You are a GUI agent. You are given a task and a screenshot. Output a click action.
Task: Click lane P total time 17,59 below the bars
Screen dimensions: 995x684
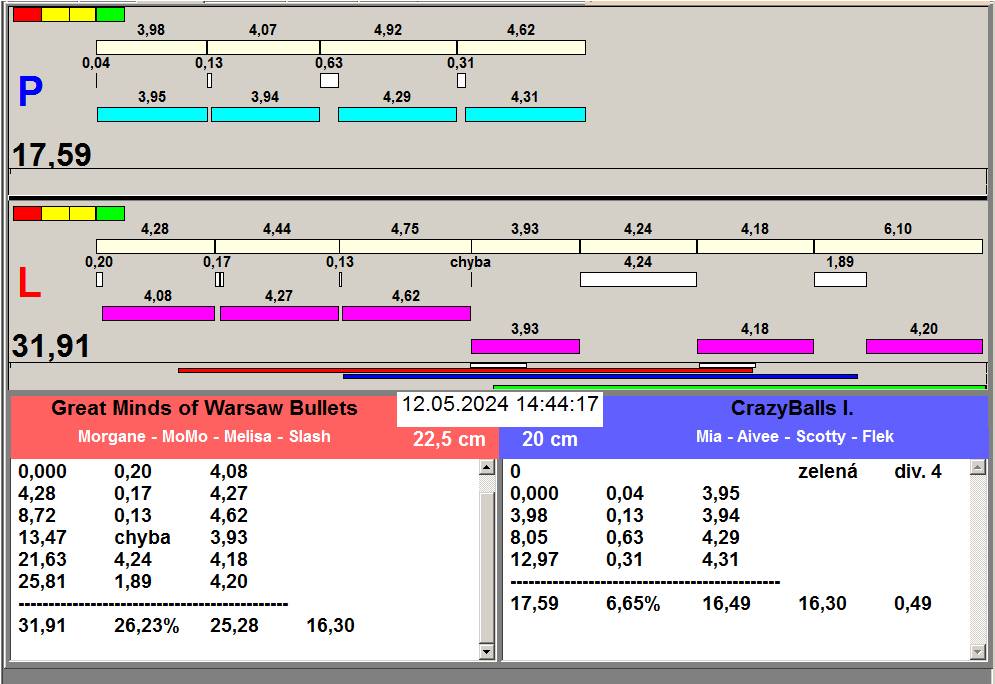(x=52, y=155)
